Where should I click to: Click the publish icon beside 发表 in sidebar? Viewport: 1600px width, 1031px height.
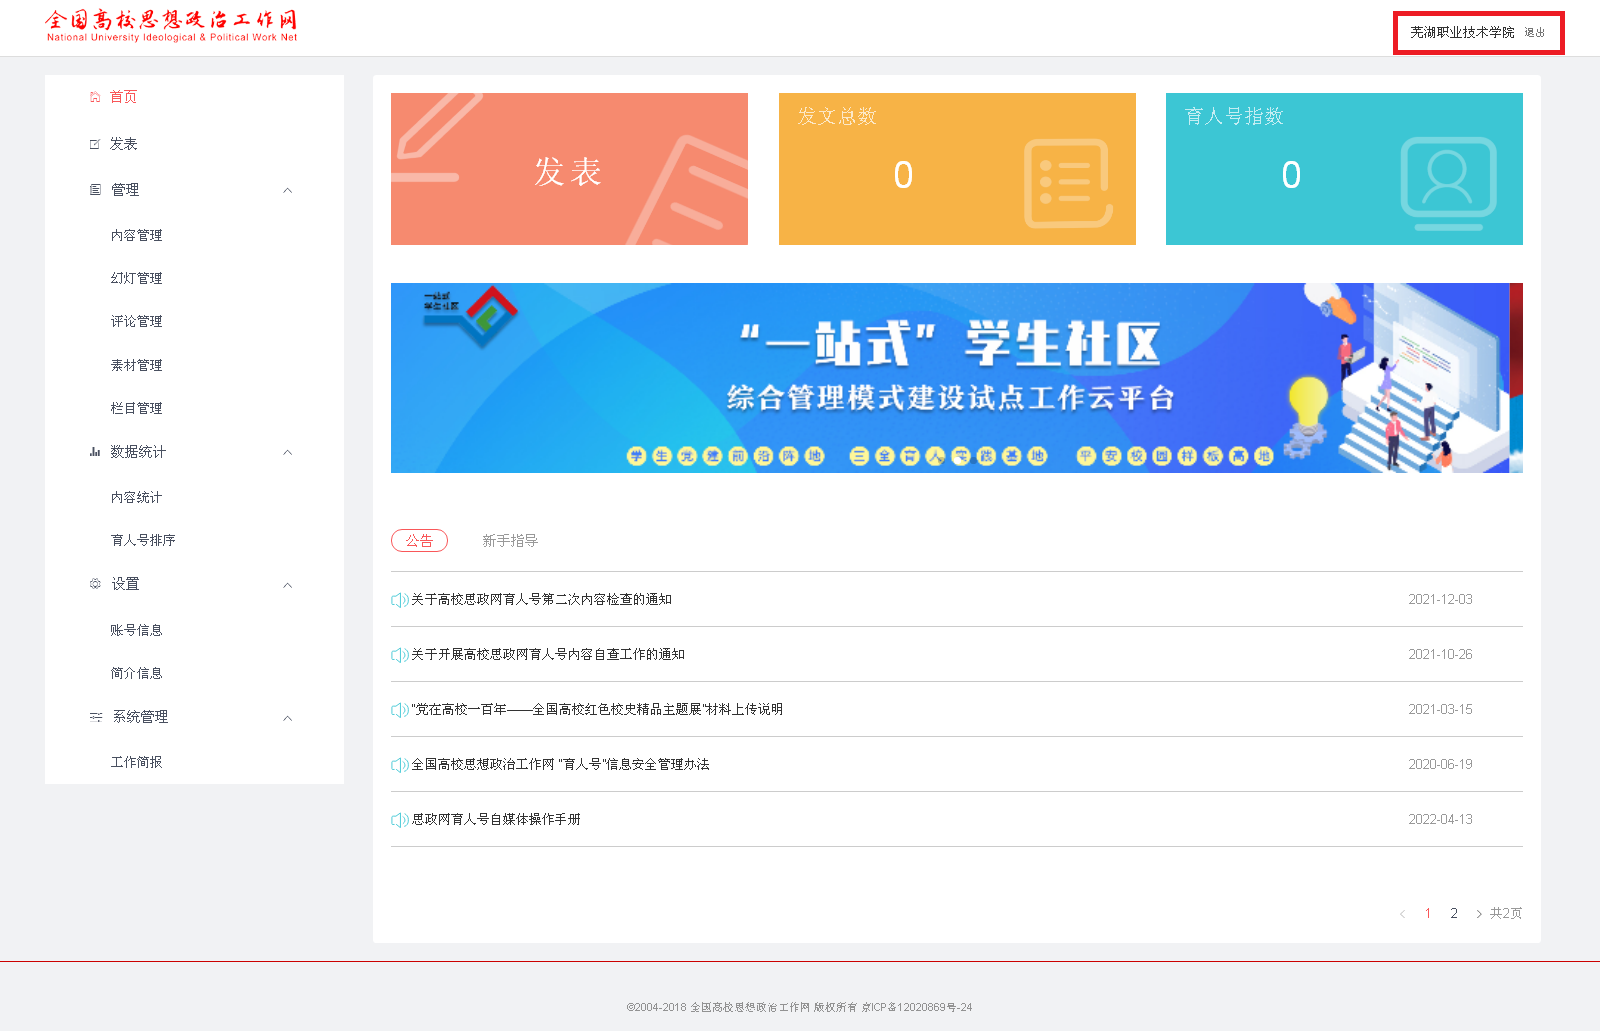(95, 144)
